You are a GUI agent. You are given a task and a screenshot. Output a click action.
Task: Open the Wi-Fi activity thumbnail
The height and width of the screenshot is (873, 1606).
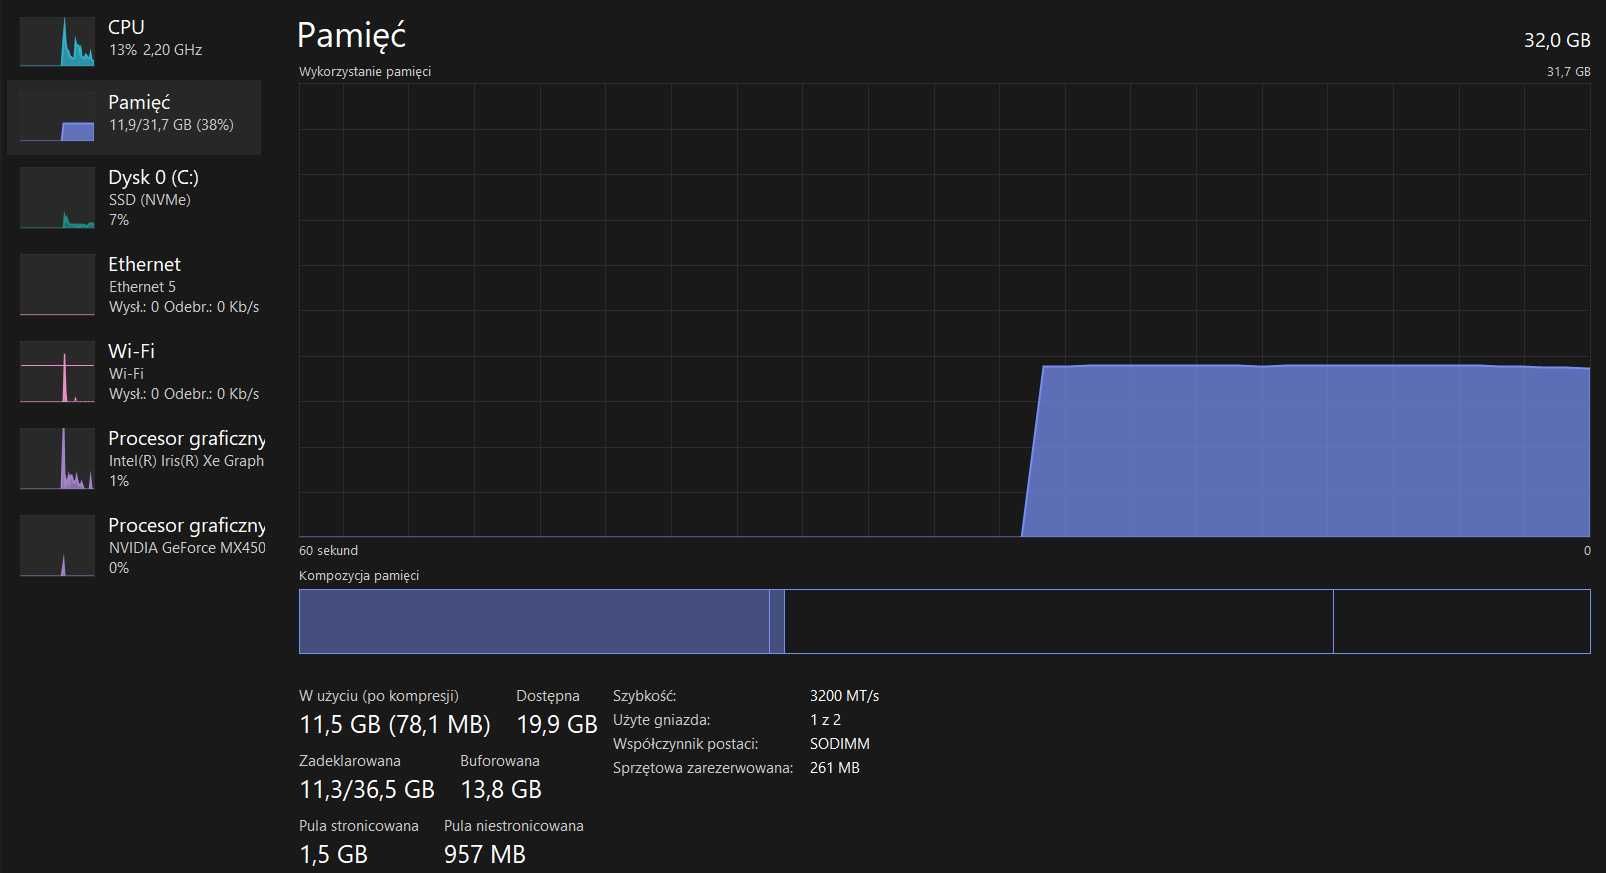click(57, 372)
